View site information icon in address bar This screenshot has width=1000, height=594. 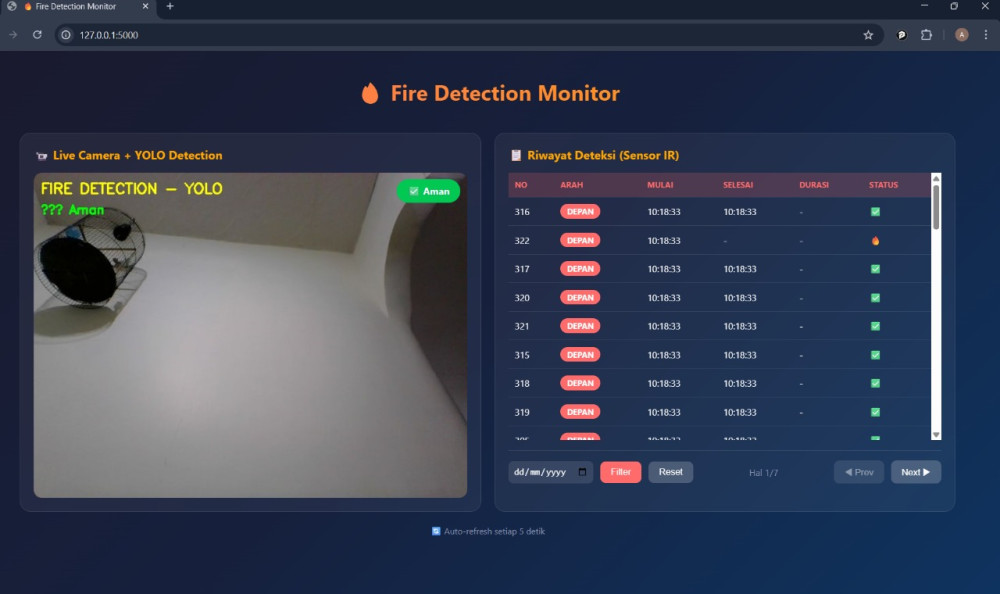coord(66,35)
